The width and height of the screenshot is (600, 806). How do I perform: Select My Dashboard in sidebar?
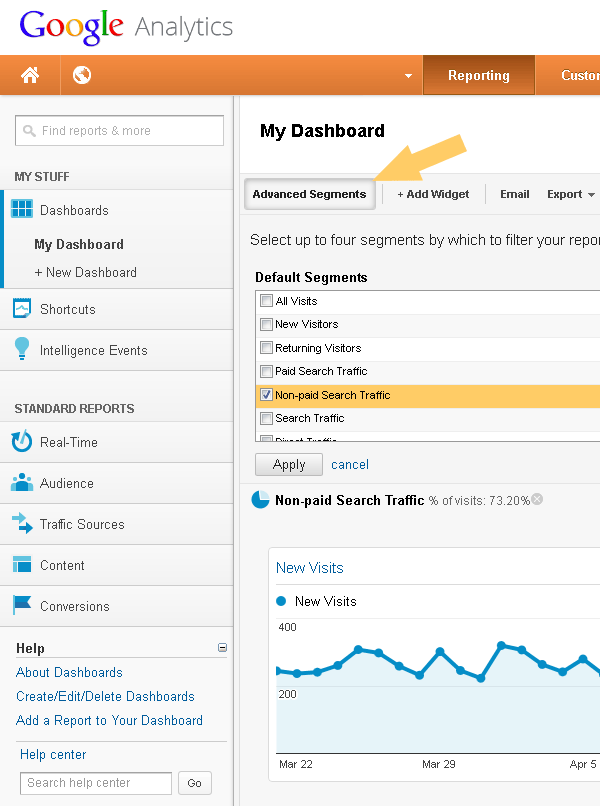79,244
